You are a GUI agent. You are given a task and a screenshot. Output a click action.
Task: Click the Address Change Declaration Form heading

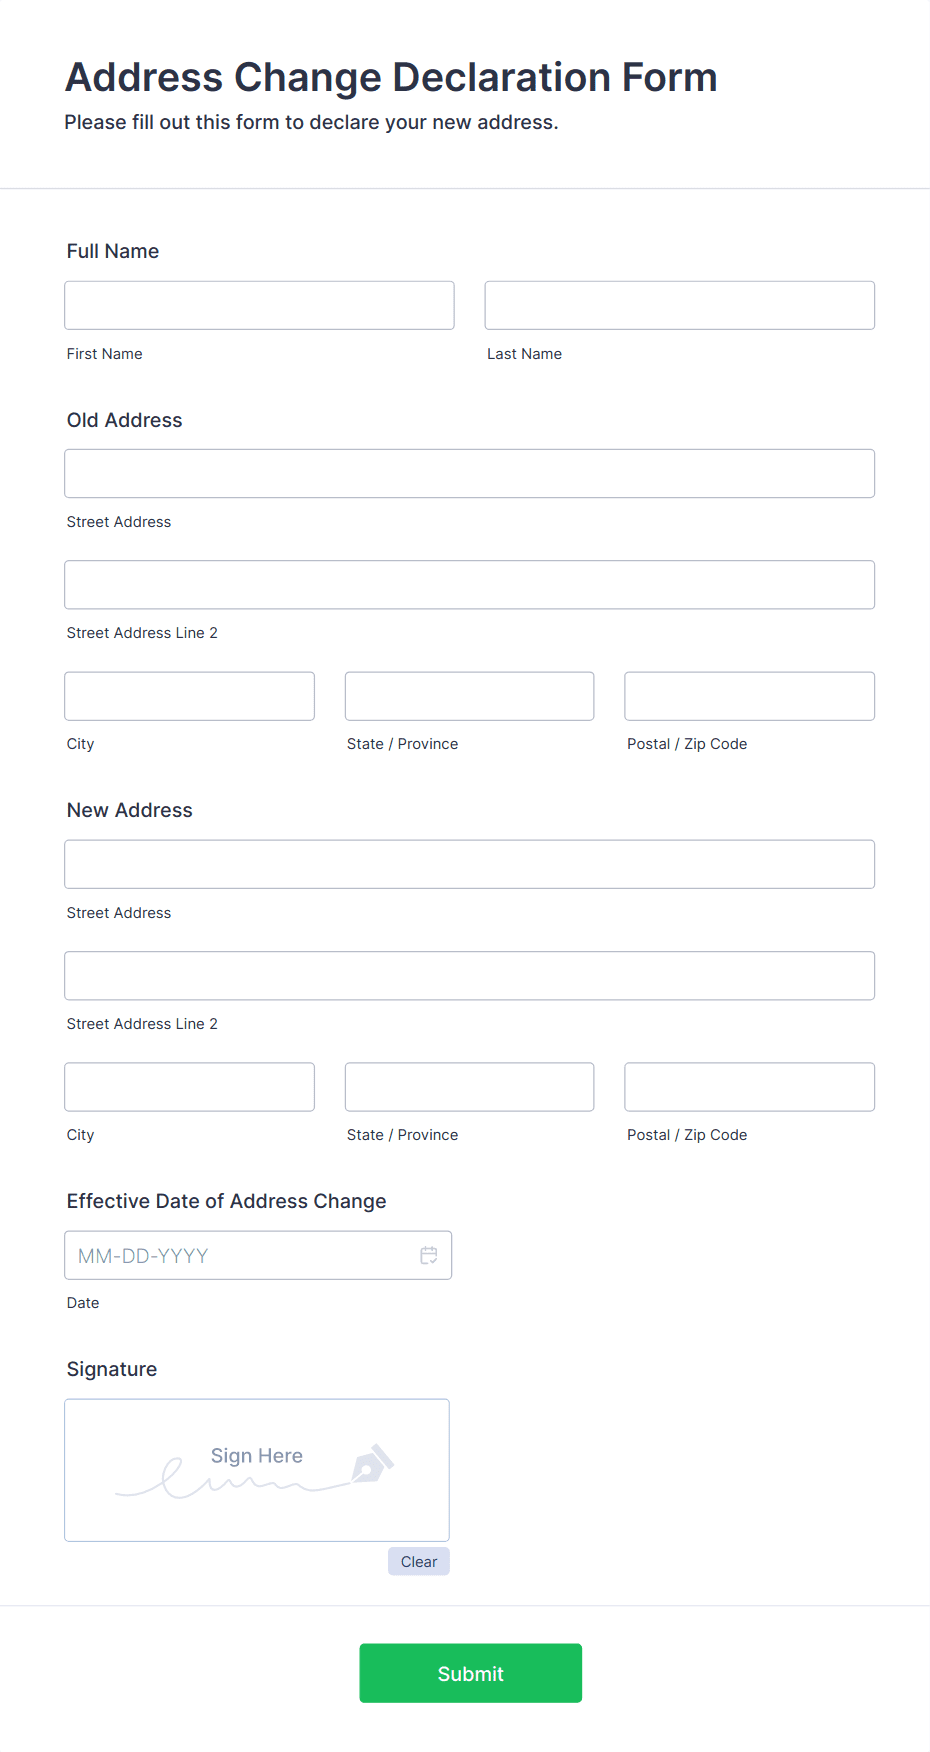click(391, 77)
